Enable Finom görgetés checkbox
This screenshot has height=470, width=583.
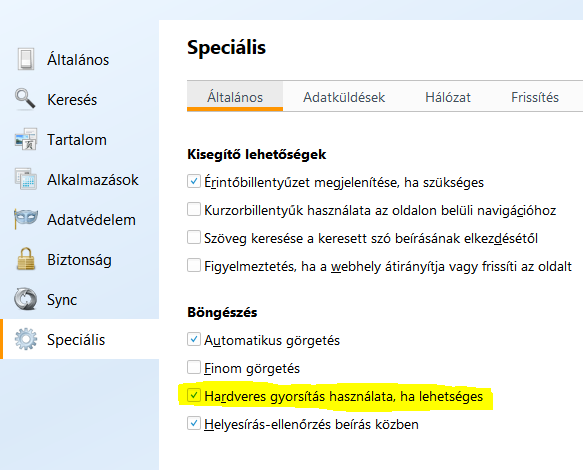(x=194, y=367)
